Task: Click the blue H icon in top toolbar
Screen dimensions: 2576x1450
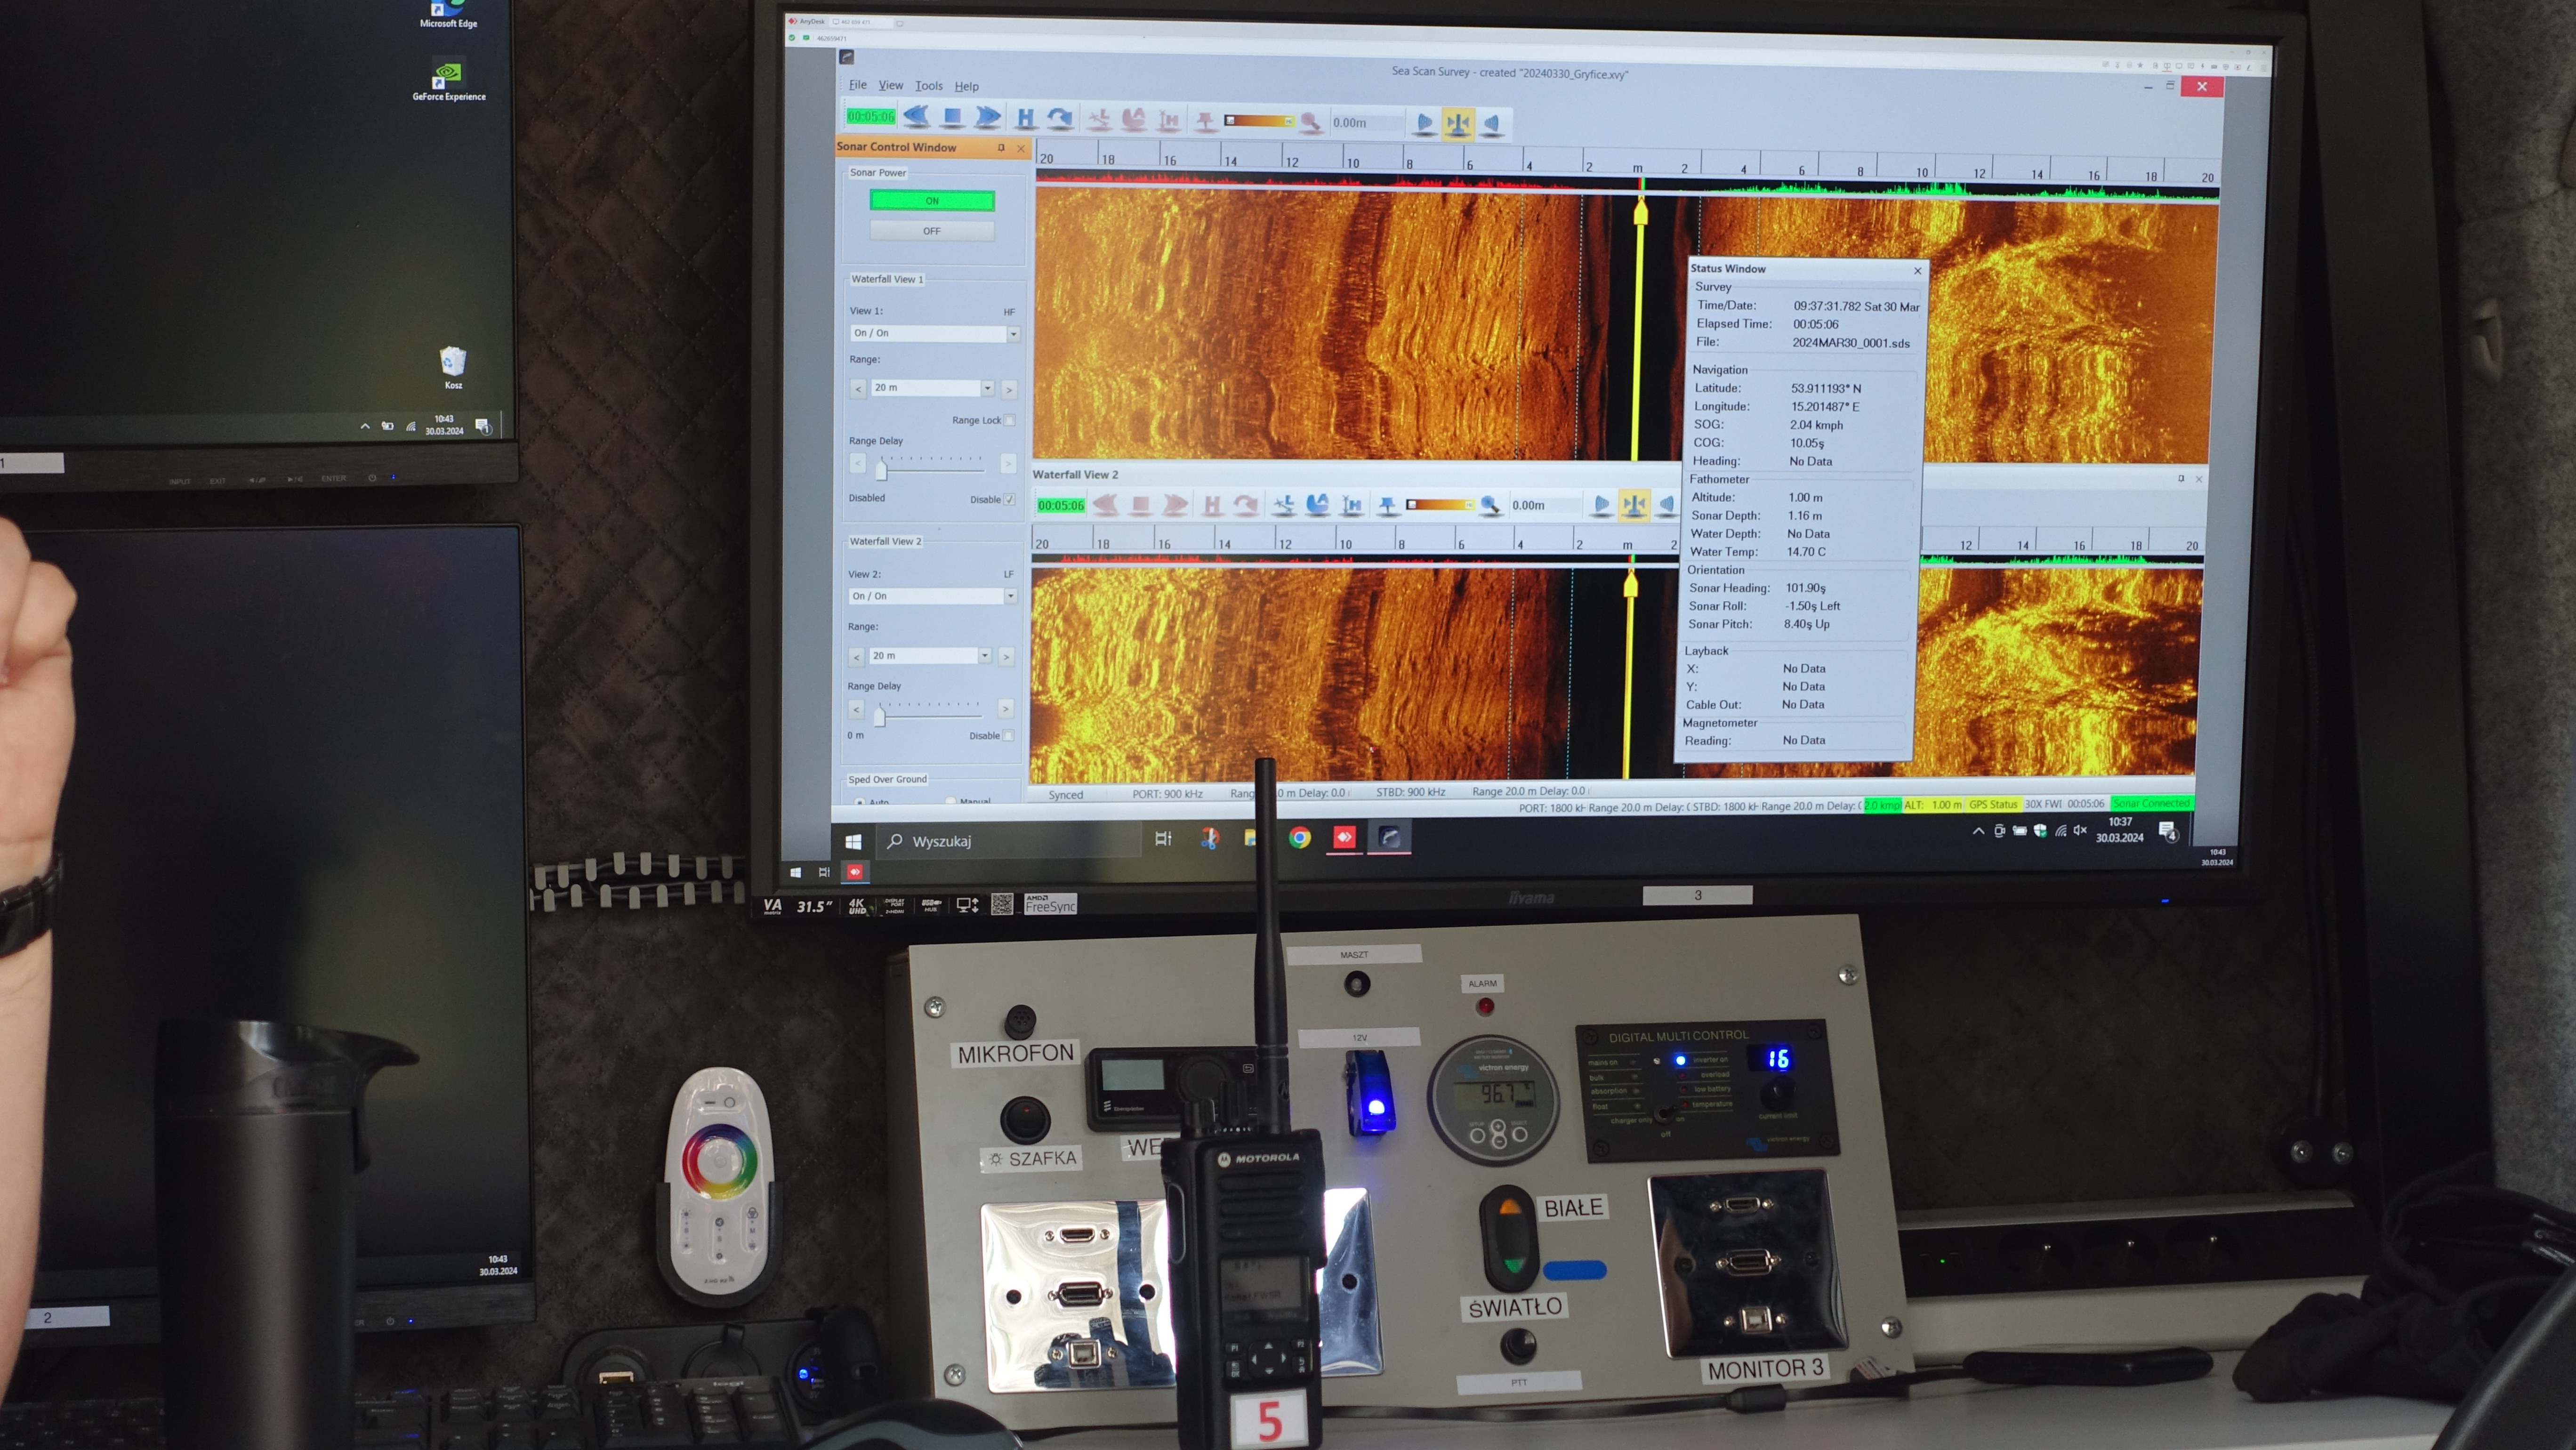Action: coord(1025,119)
